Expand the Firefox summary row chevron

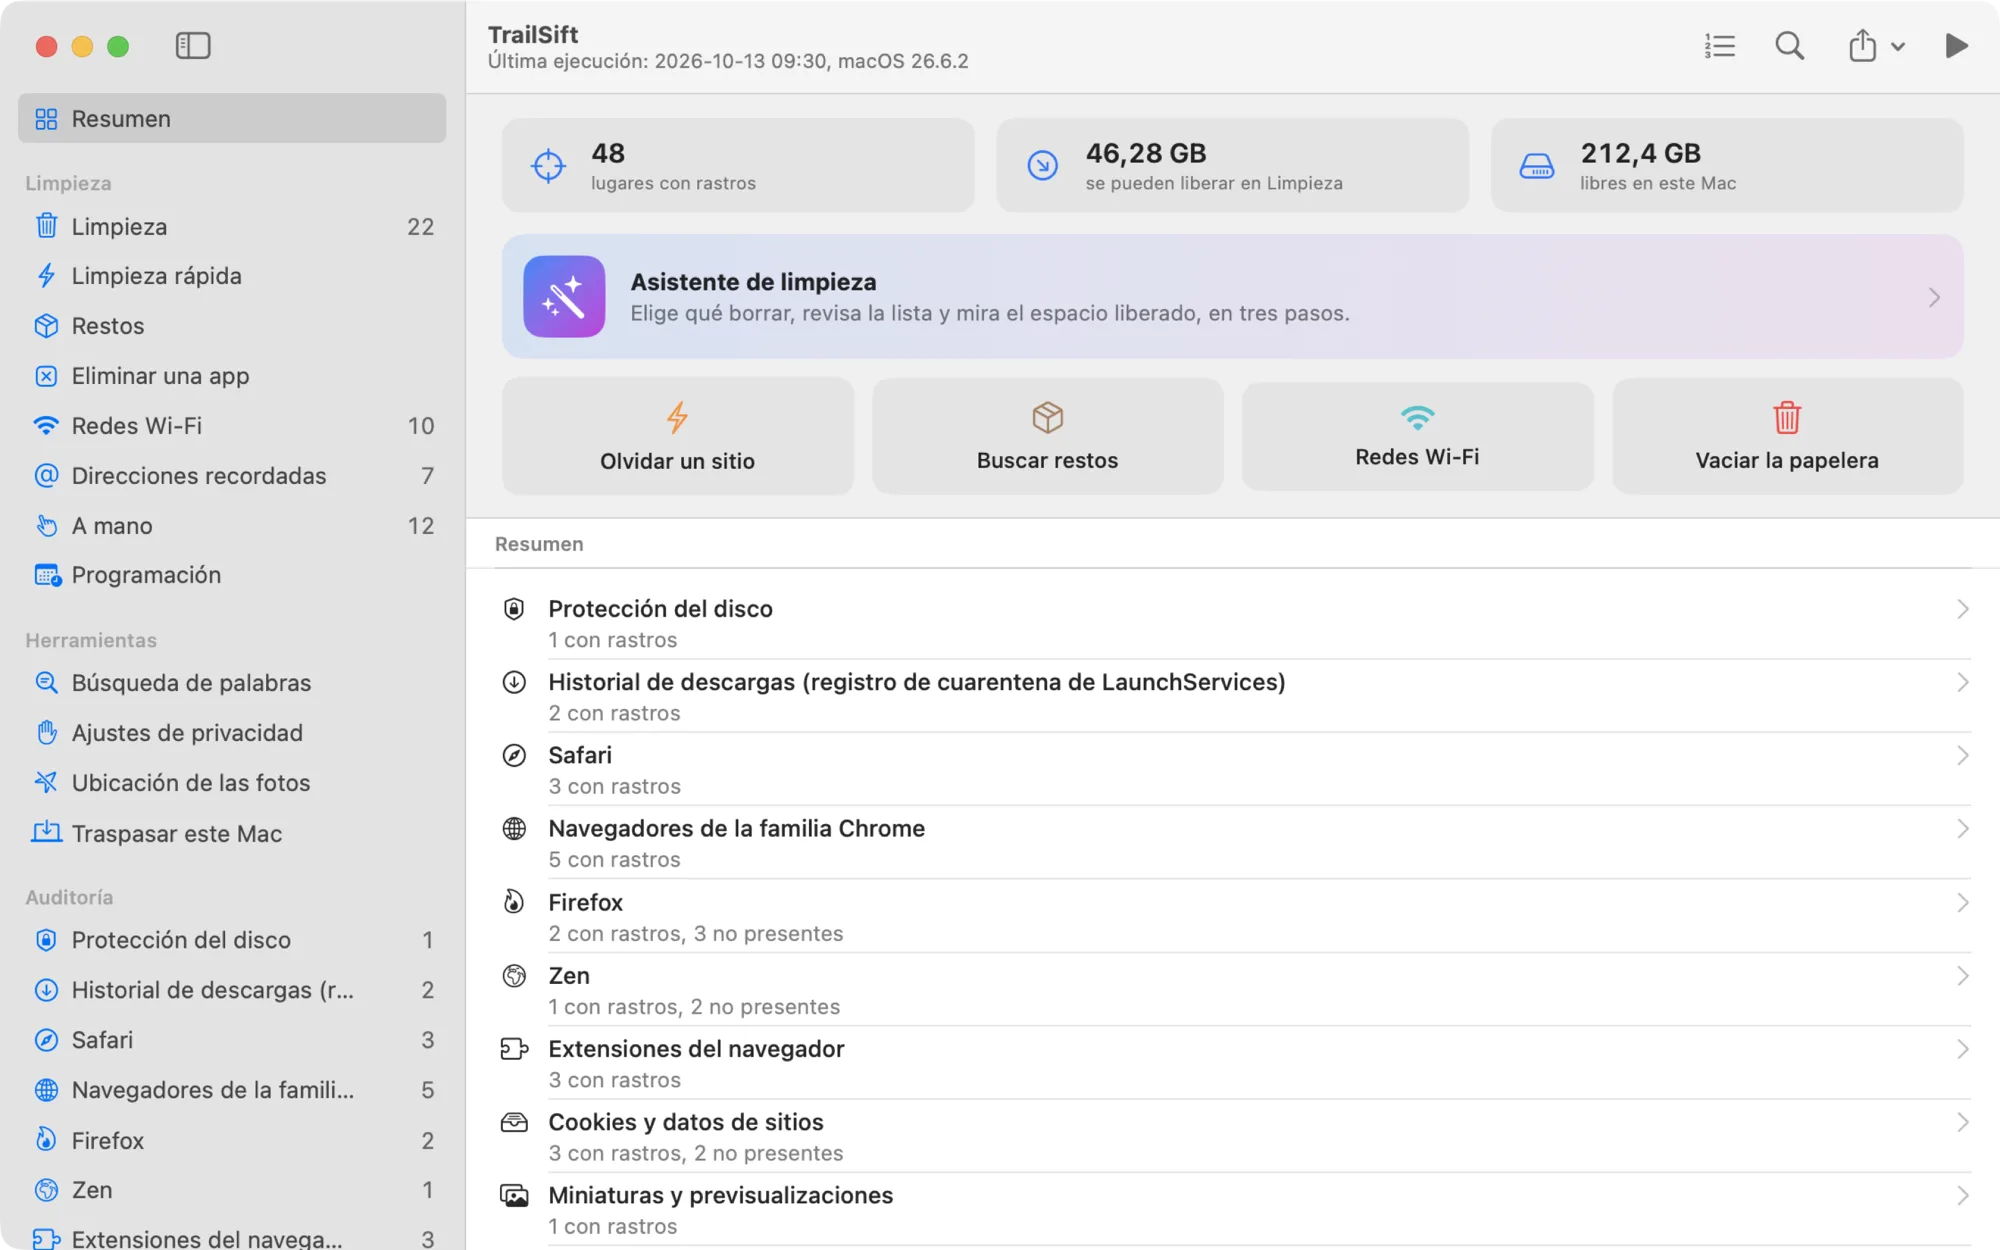1962,902
